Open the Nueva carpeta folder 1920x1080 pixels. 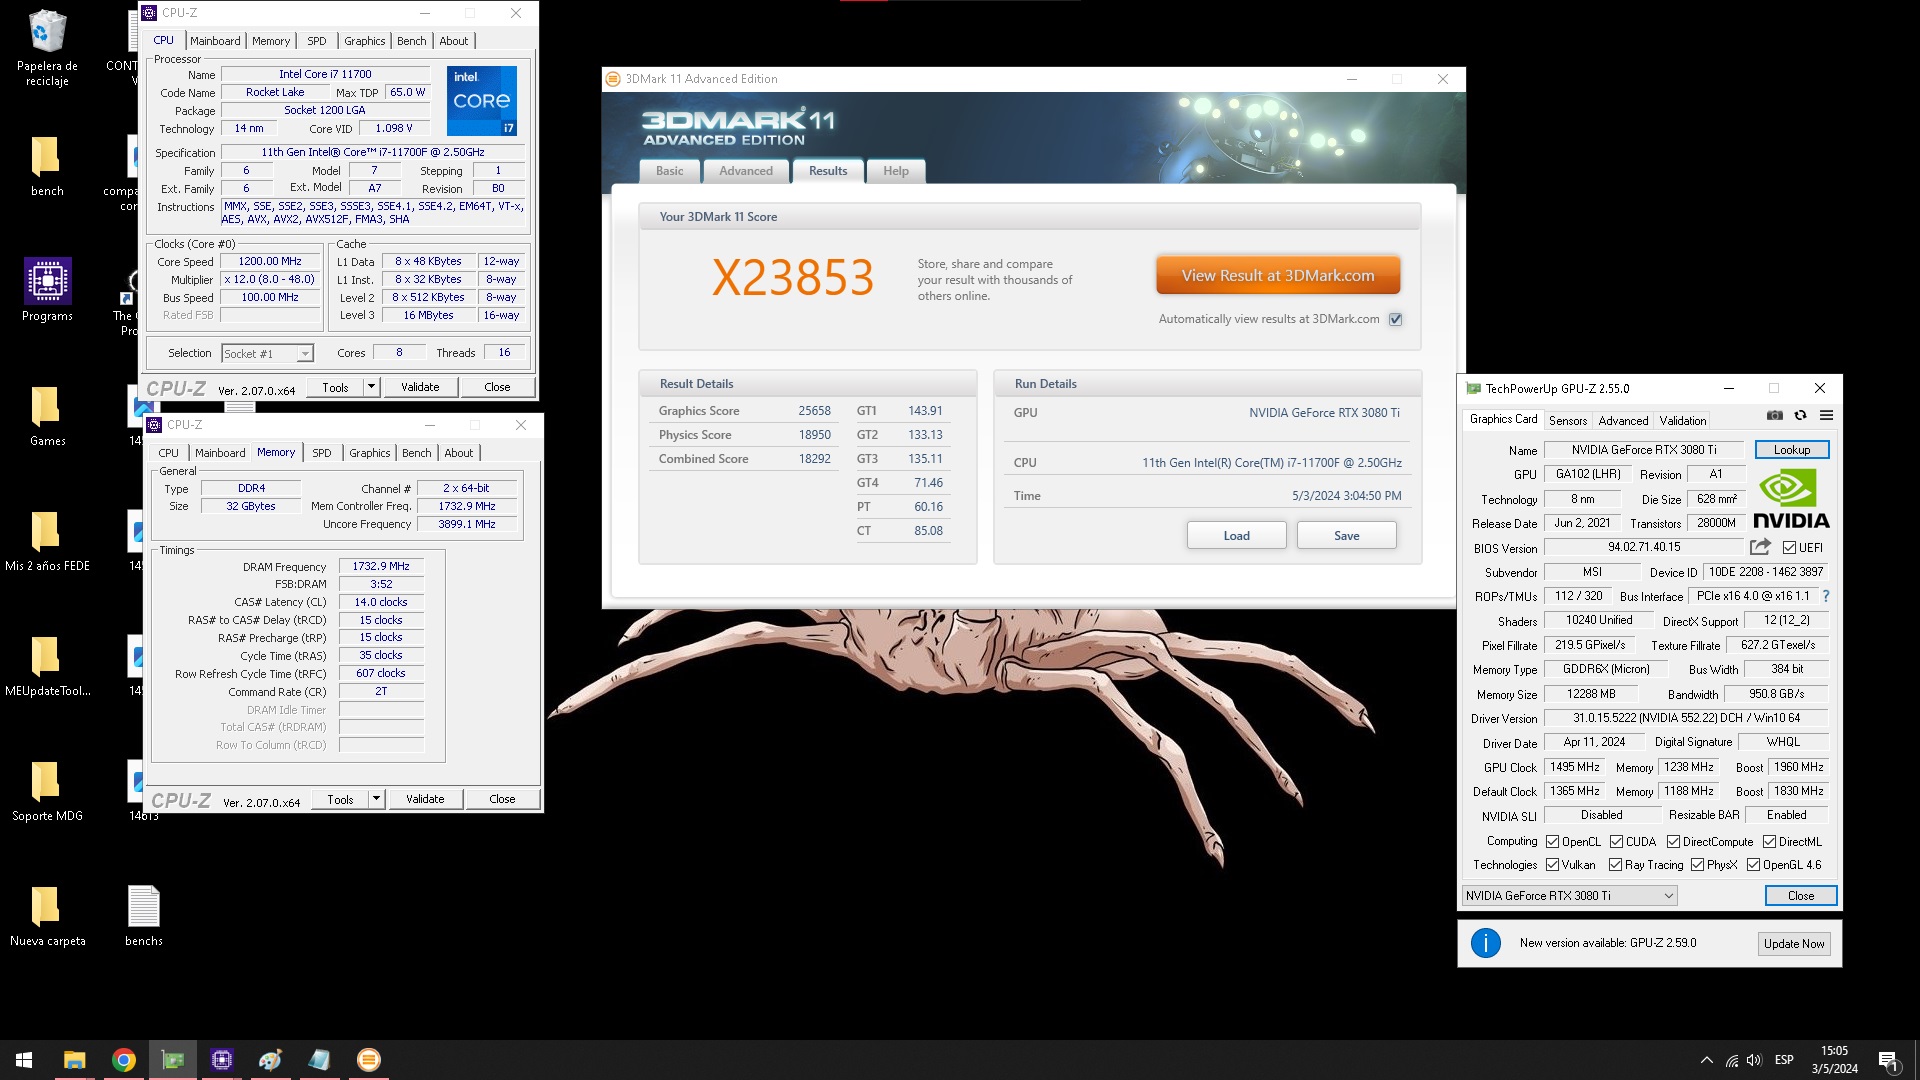(x=47, y=915)
